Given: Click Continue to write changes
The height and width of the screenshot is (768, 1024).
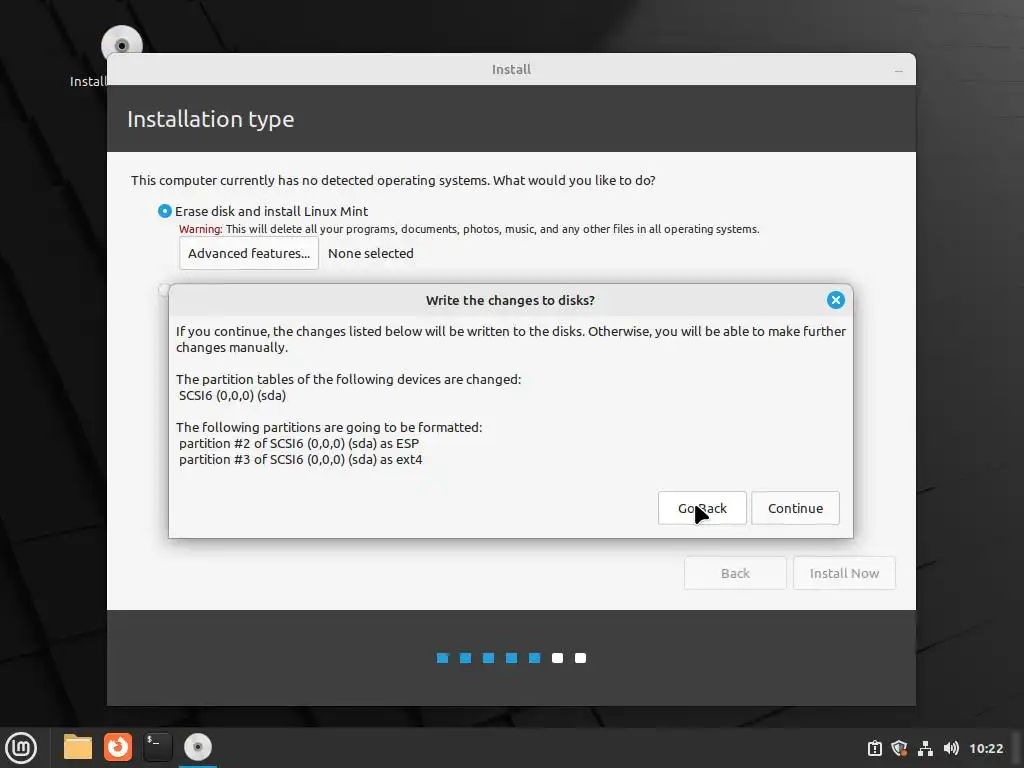Looking at the screenshot, I should click(x=795, y=508).
